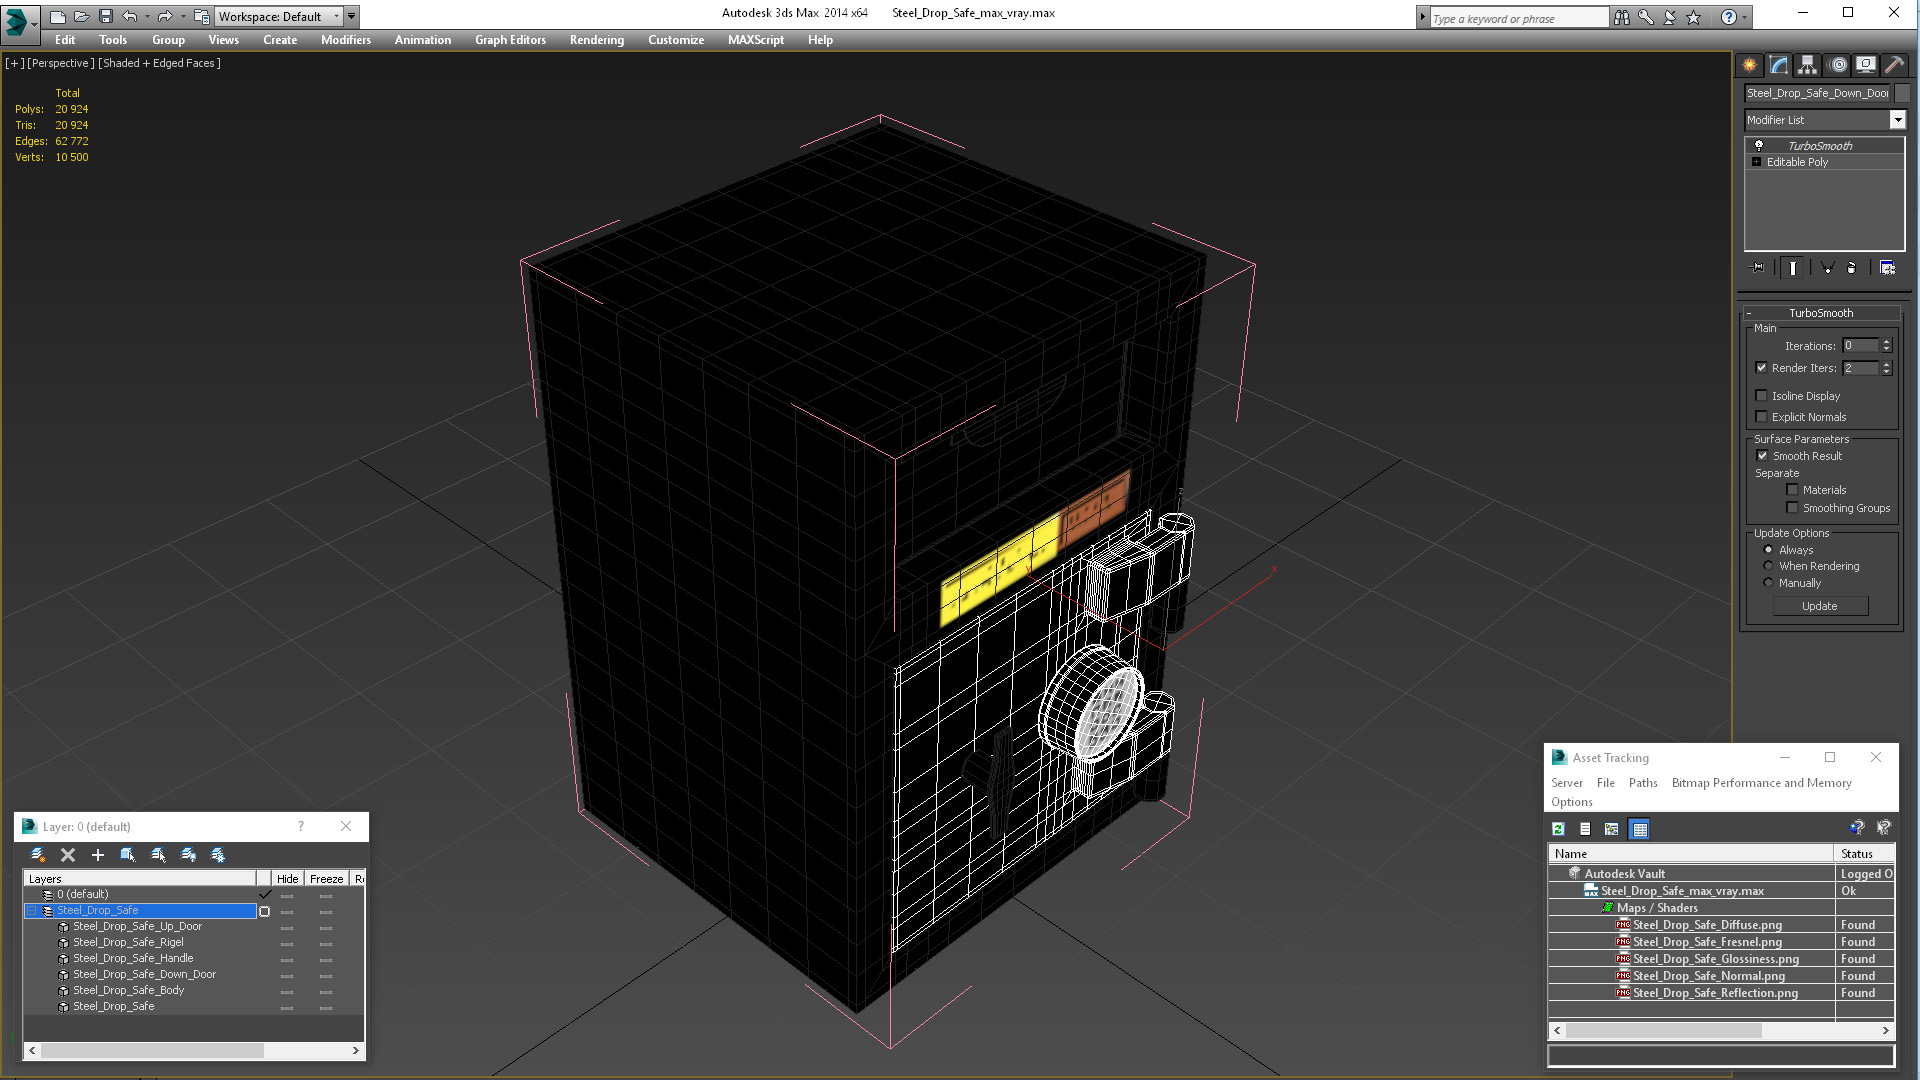Click the Project Folder icon in quick access toolbar
The width and height of the screenshot is (1920, 1080).
pos(201,16)
